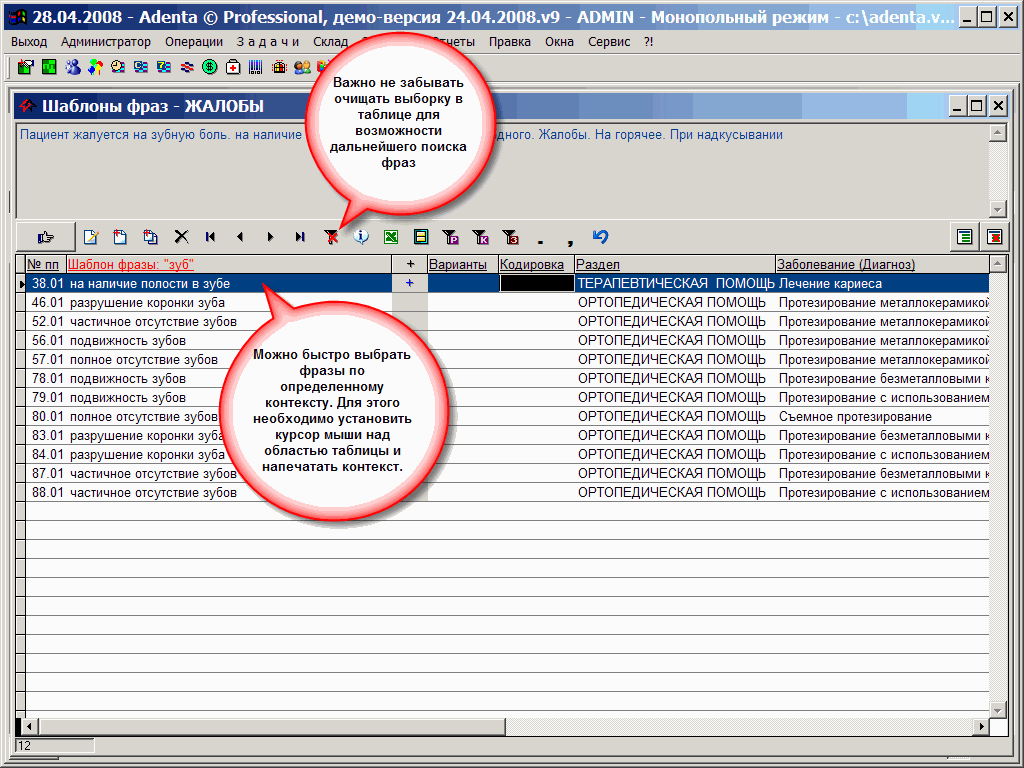Click the filter icon labeled P
This screenshot has height=768, width=1024.
point(451,237)
